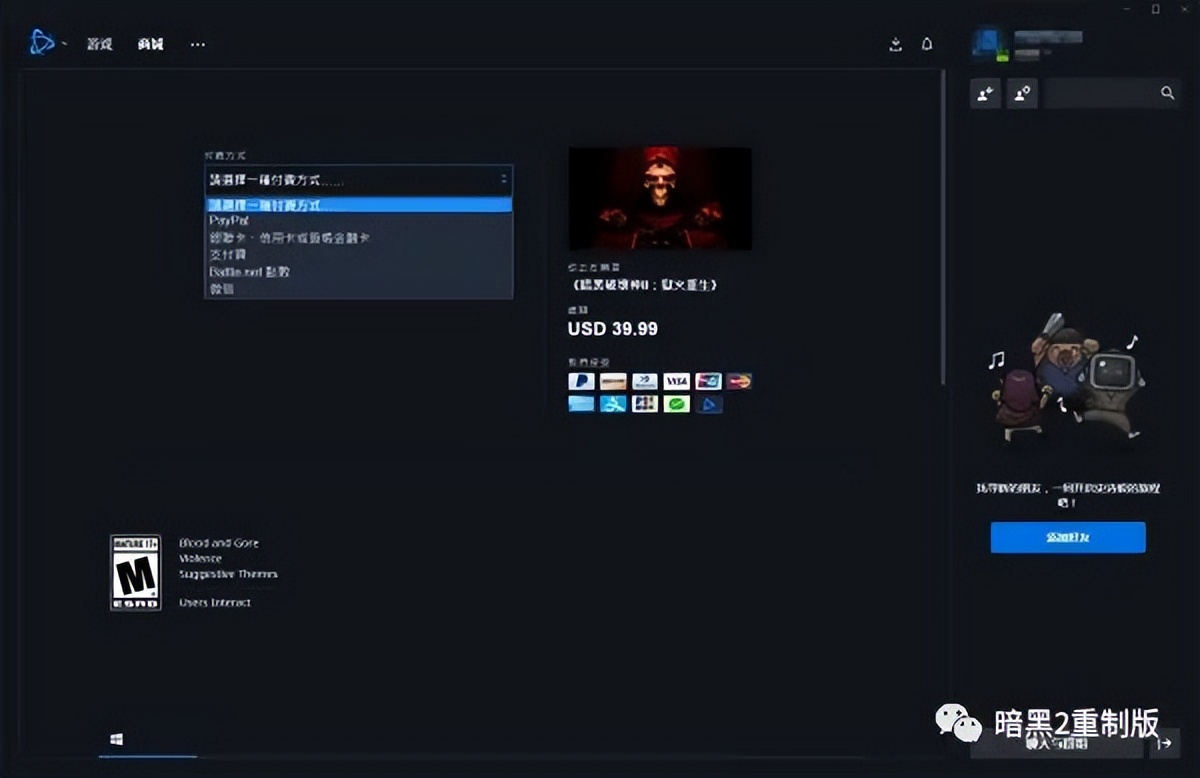1200x778 pixels.
Task: Open the Battle.net logo menu
Action: click(41, 43)
